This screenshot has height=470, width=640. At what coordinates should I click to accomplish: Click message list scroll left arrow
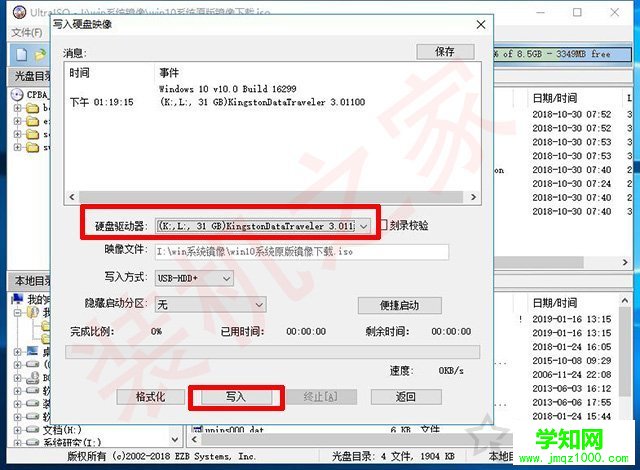(x=72, y=197)
